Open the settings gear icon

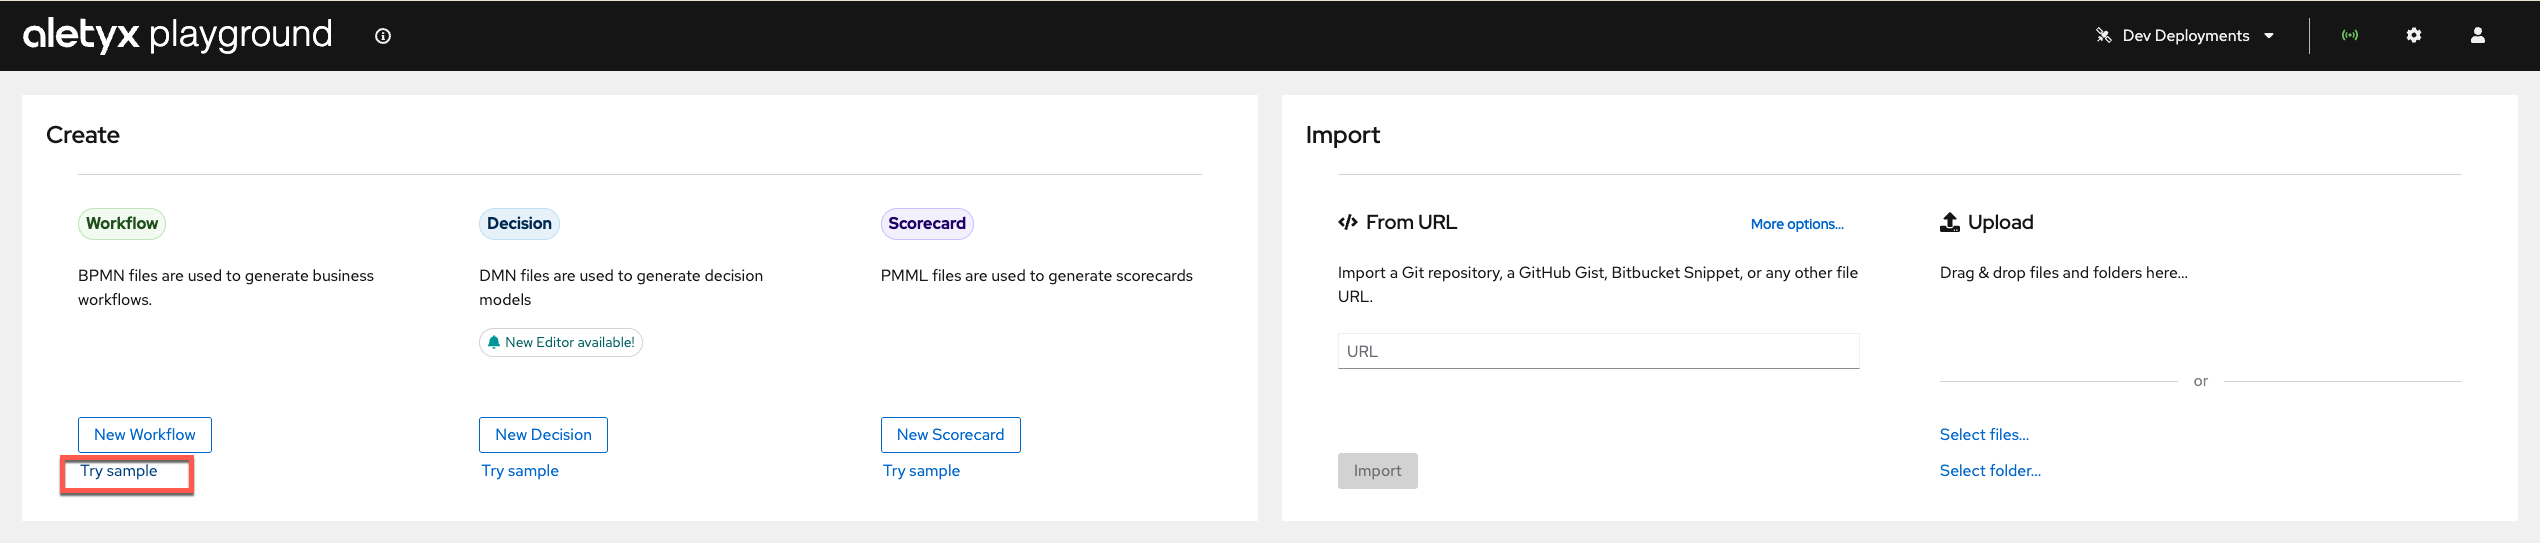click(2414, 35)
